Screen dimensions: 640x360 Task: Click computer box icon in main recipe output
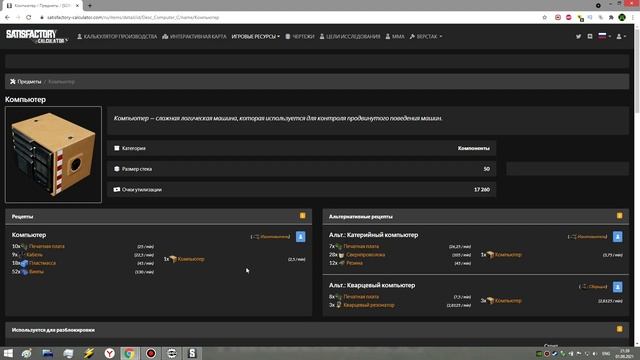click(x=173, y=259)
